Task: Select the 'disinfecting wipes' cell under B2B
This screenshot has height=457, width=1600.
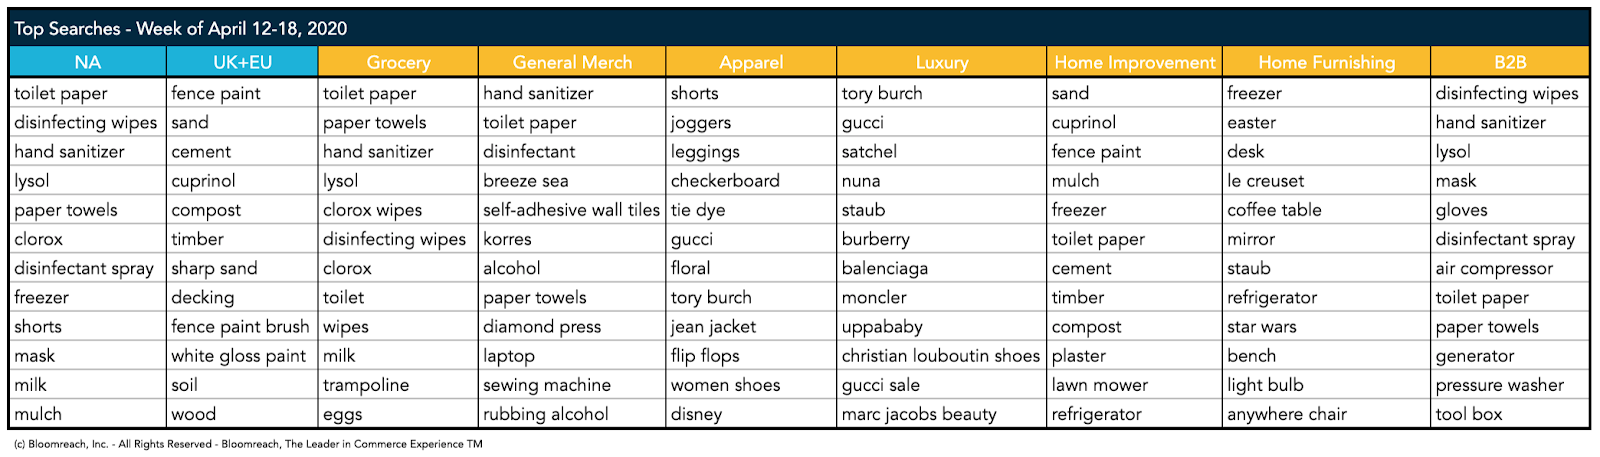Action: click(x=1510, y=93)
